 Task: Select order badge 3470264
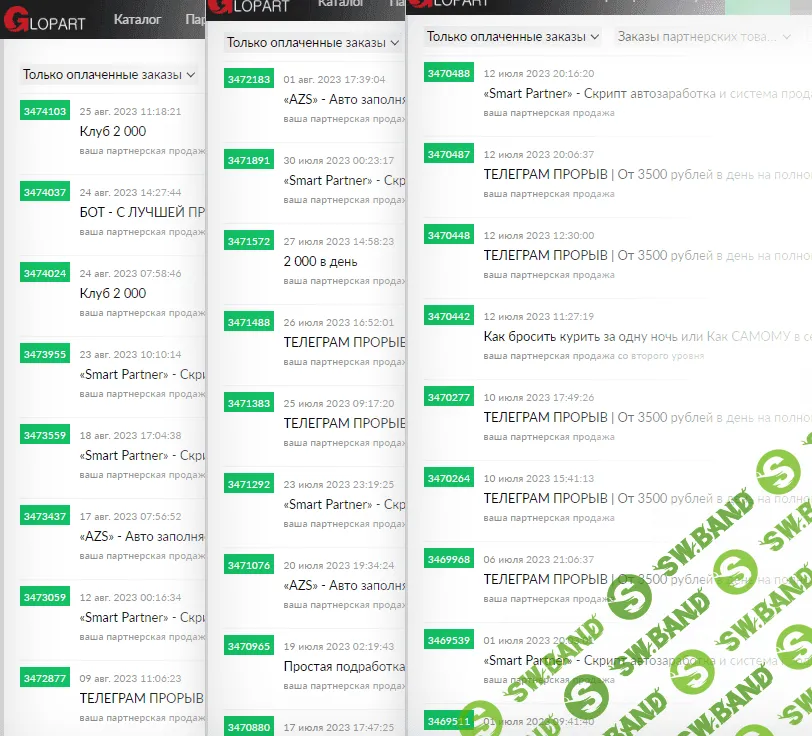[x=449, y=478]
